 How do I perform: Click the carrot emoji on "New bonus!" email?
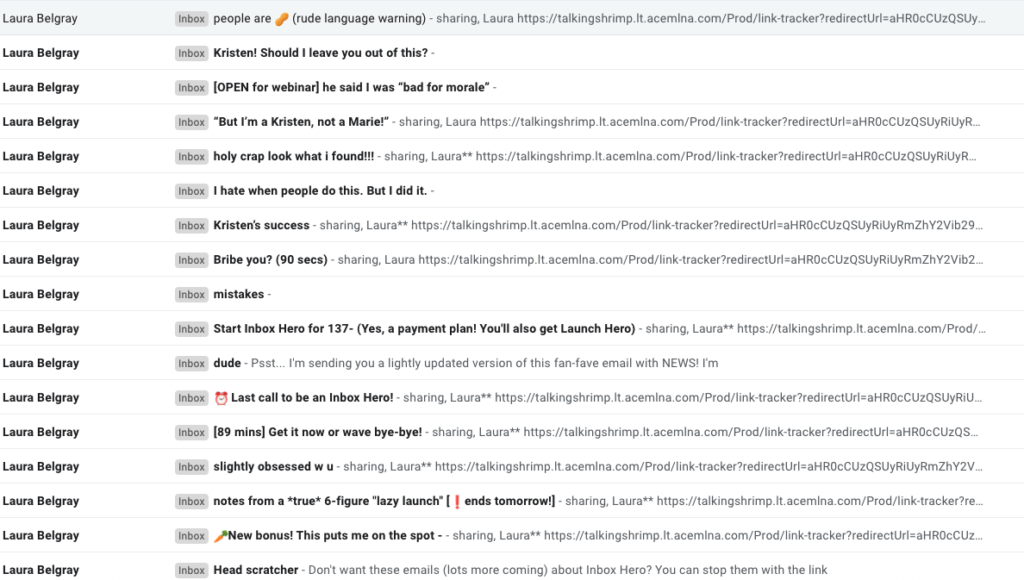coord(220,536)
